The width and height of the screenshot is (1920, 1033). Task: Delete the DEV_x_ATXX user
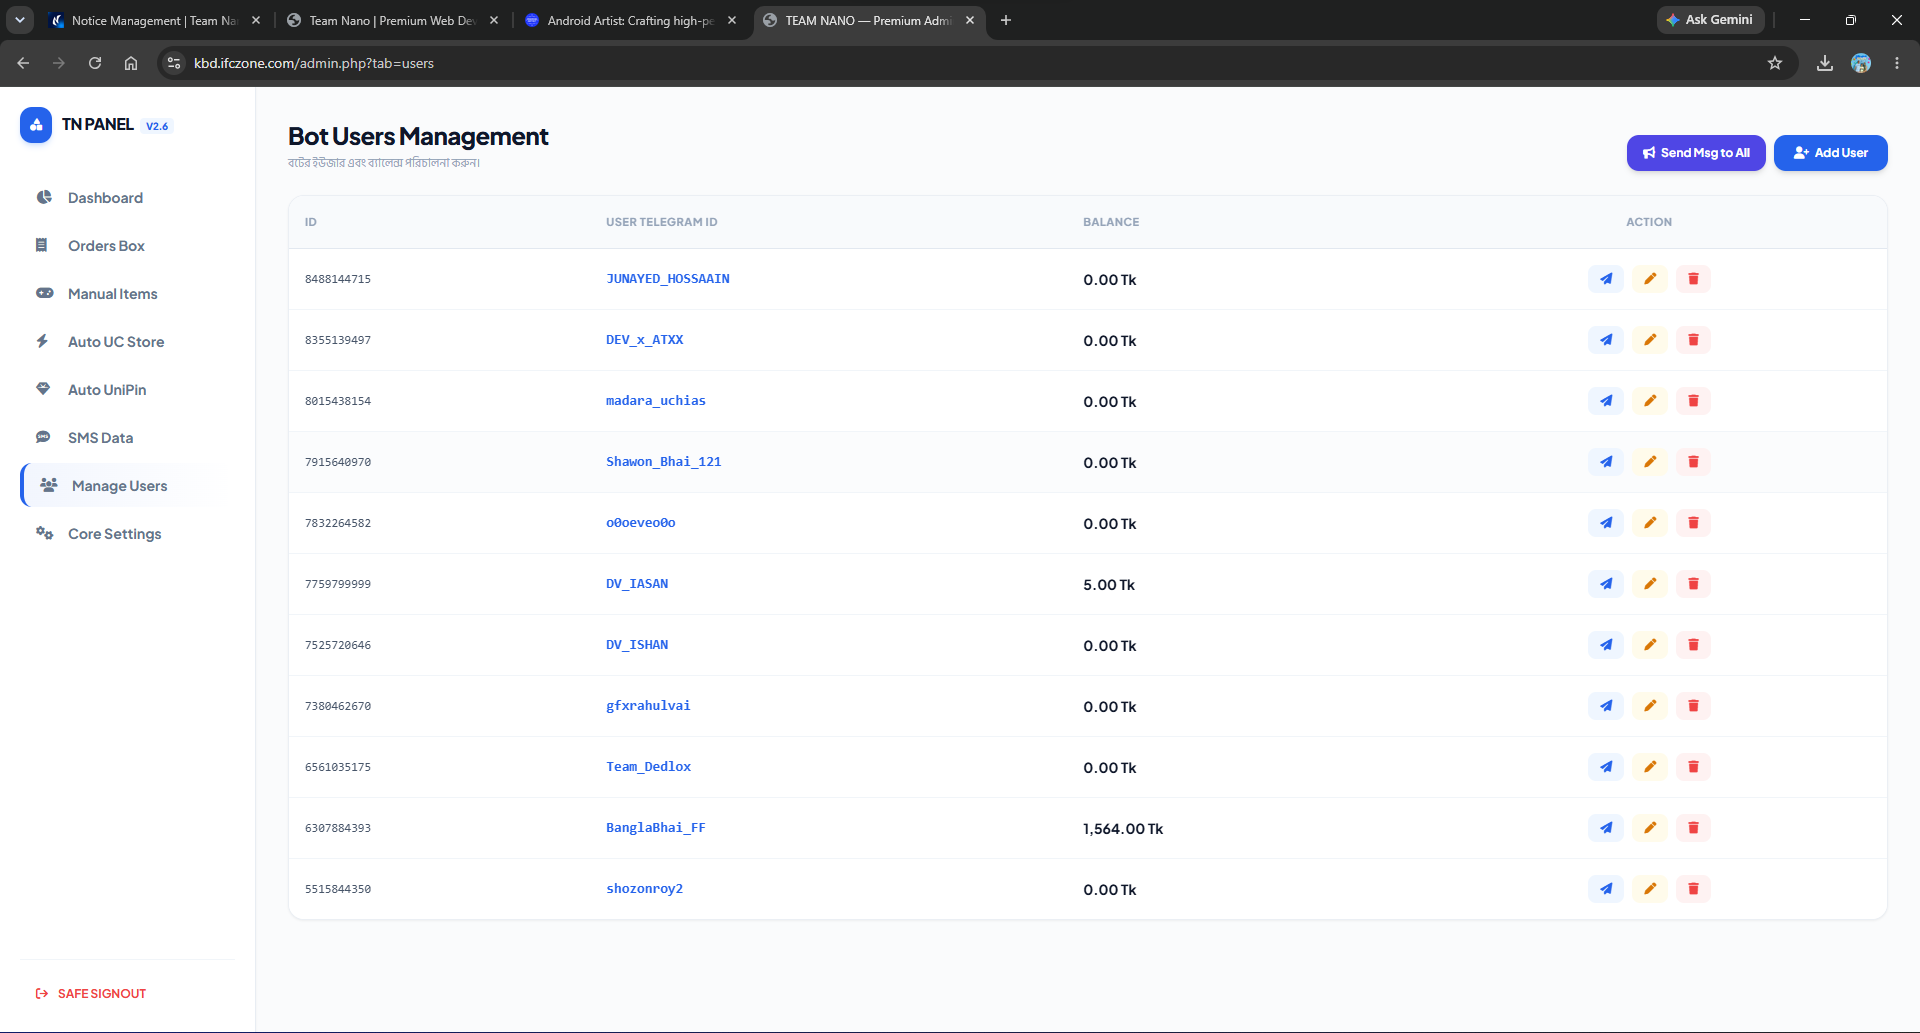(1693, 340)
